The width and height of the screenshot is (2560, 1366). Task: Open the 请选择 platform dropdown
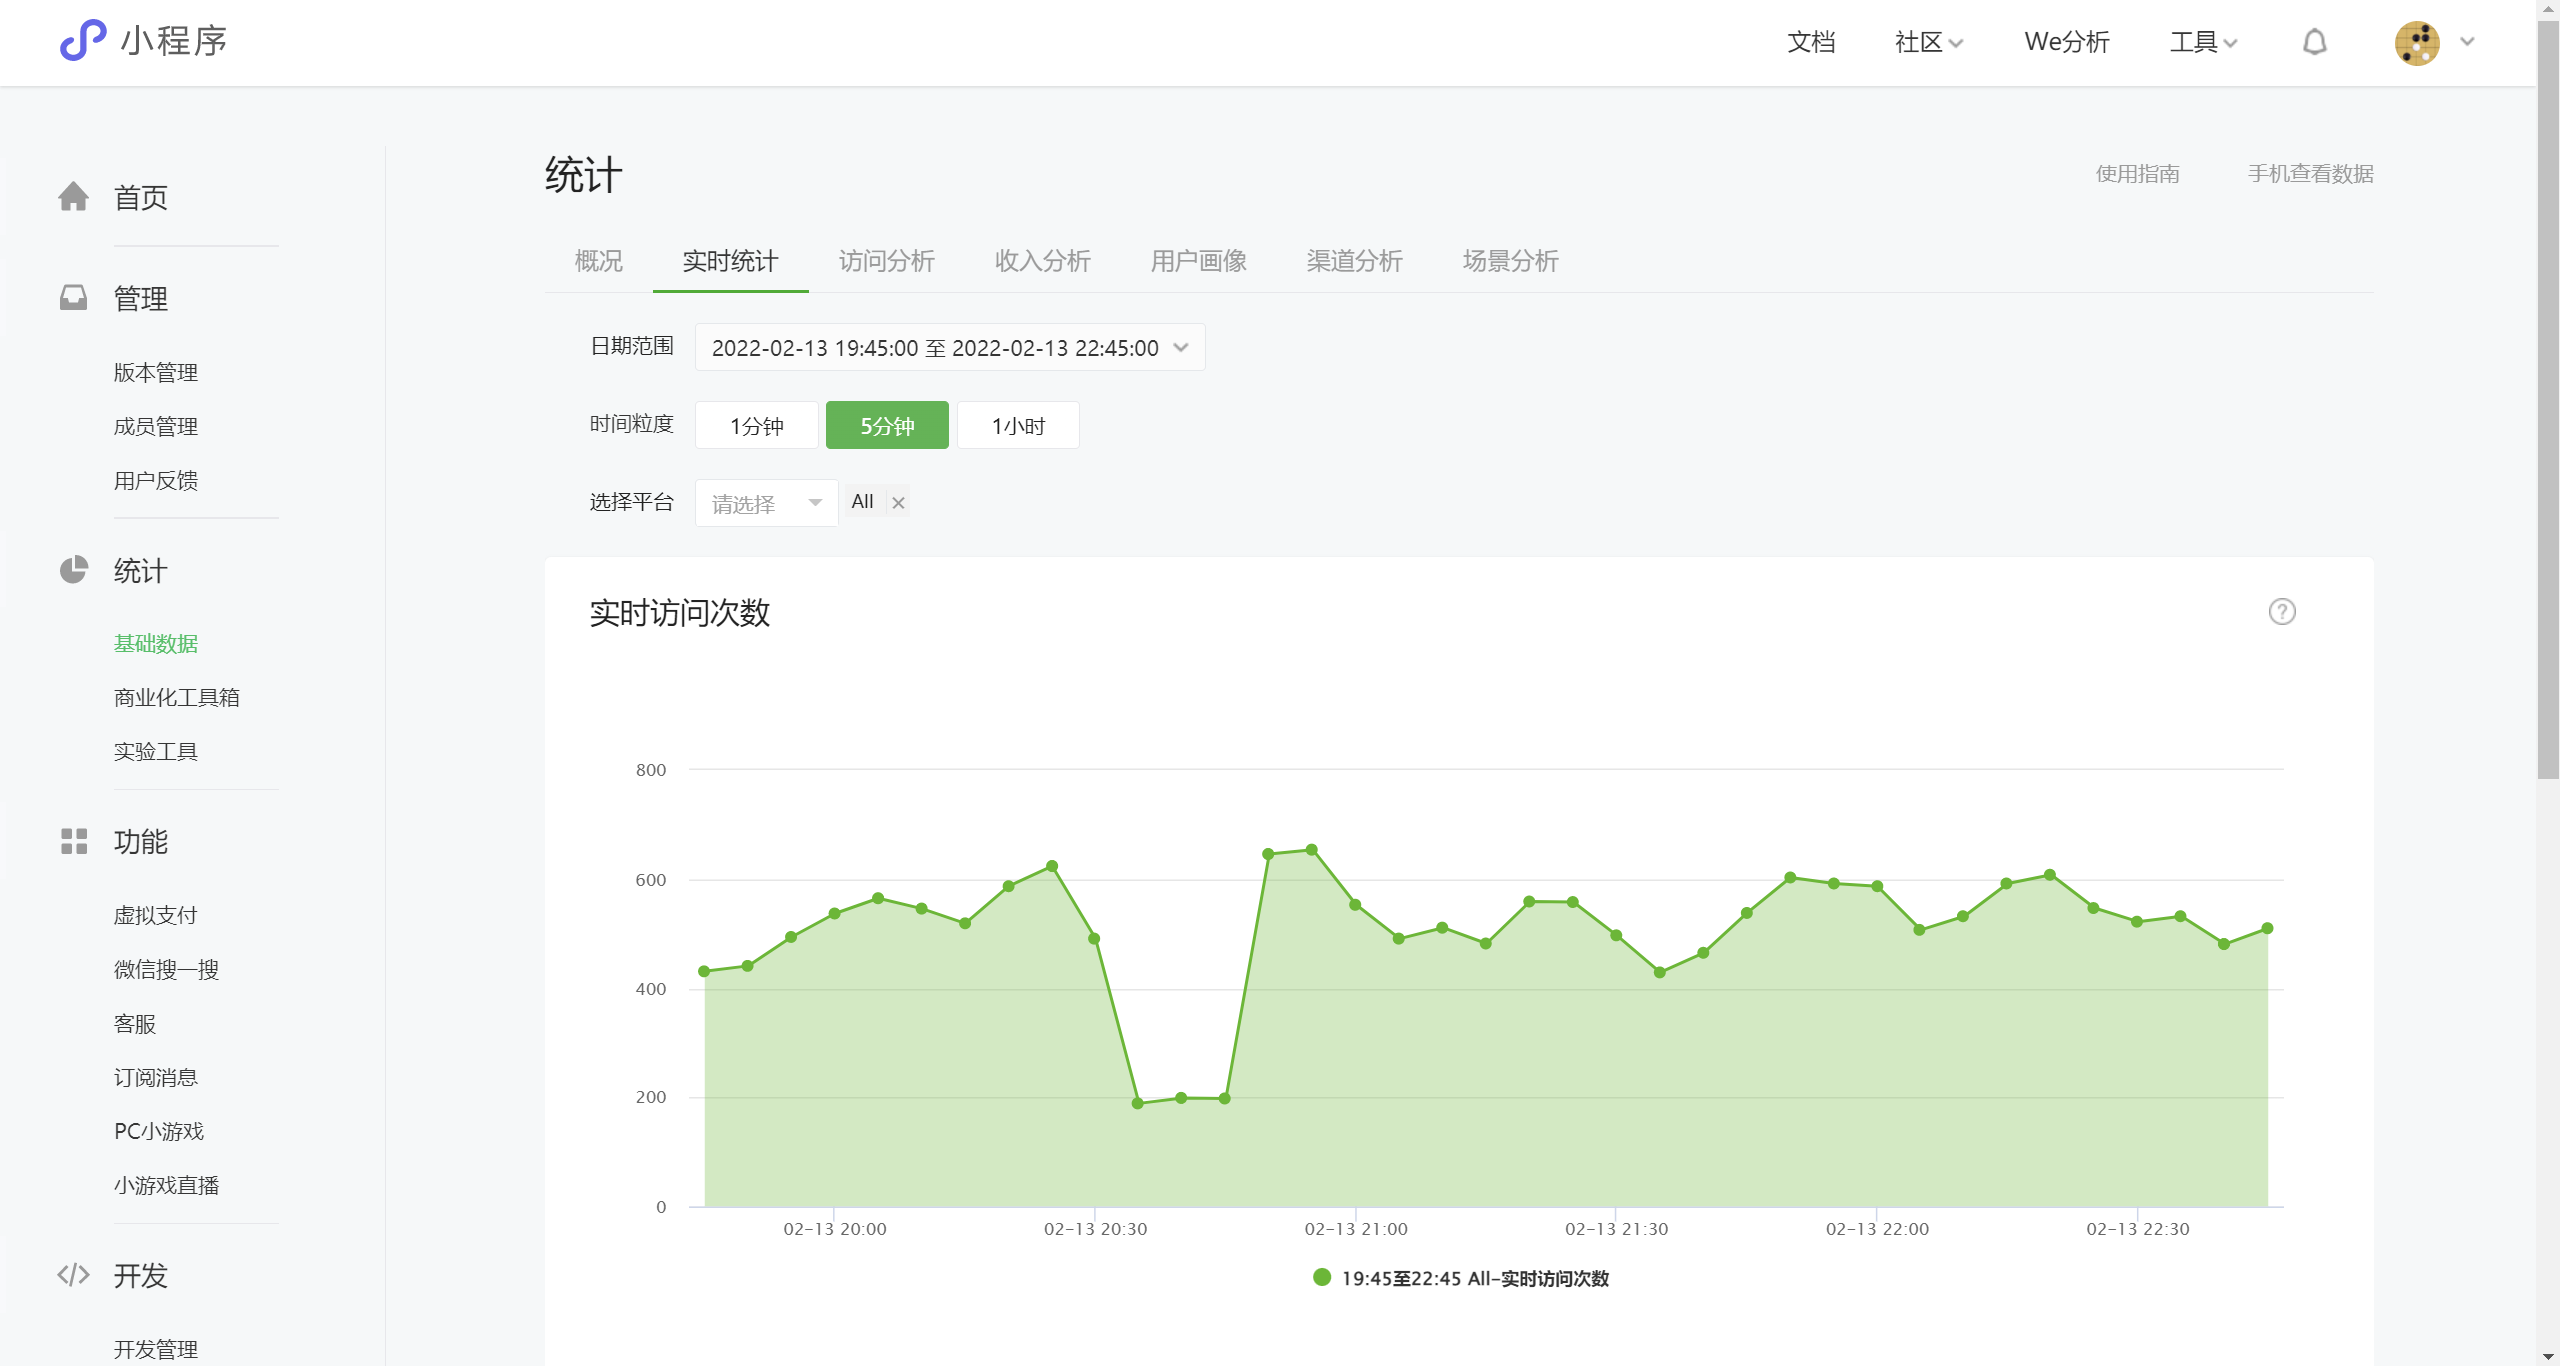click(x=765, y=503)
